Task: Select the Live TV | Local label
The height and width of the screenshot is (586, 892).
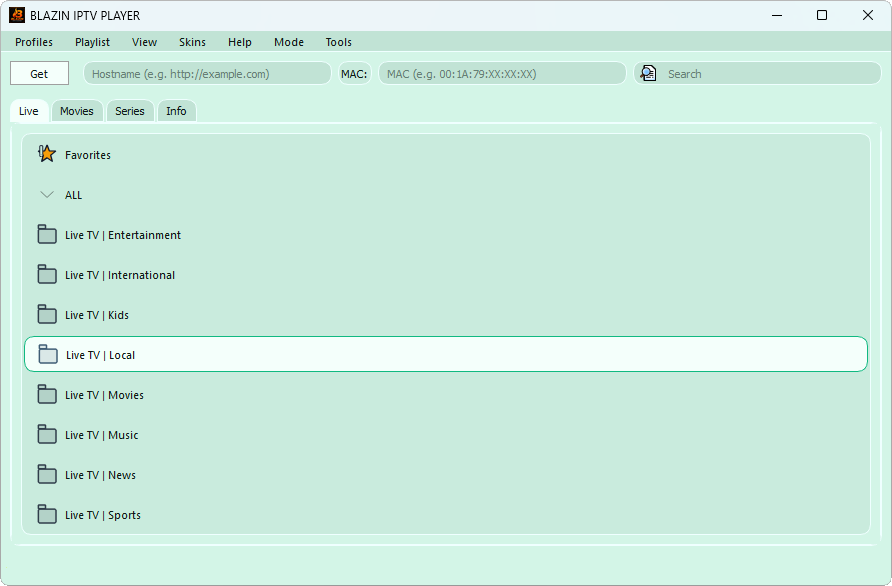Action: [x=100, y=355]
